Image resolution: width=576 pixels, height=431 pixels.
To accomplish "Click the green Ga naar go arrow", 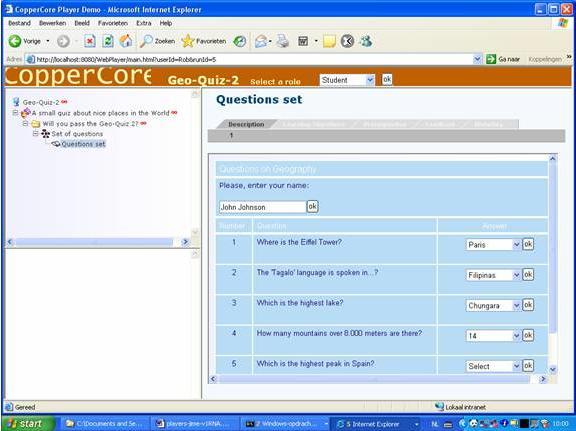I will (x=491, y=59).
